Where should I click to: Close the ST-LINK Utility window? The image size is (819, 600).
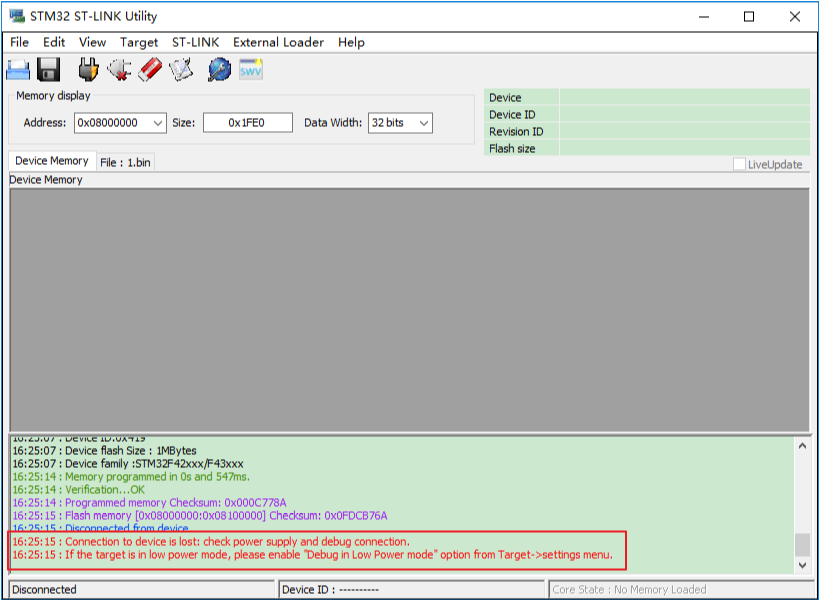(794, 17)
